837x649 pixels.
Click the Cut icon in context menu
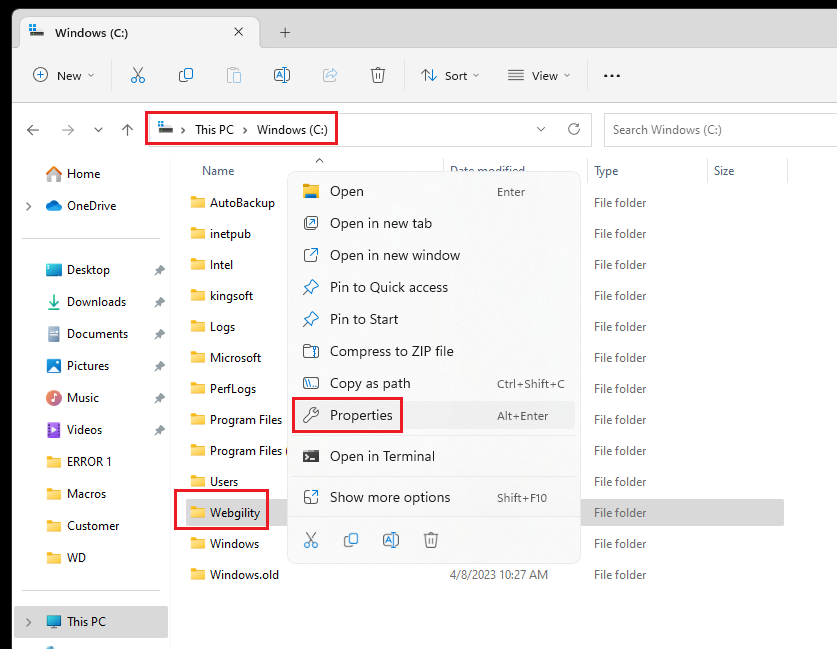[311, 540]
